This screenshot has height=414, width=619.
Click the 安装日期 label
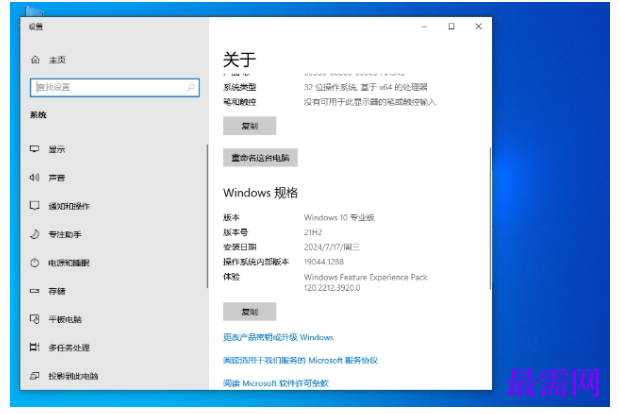click(240, 247)
